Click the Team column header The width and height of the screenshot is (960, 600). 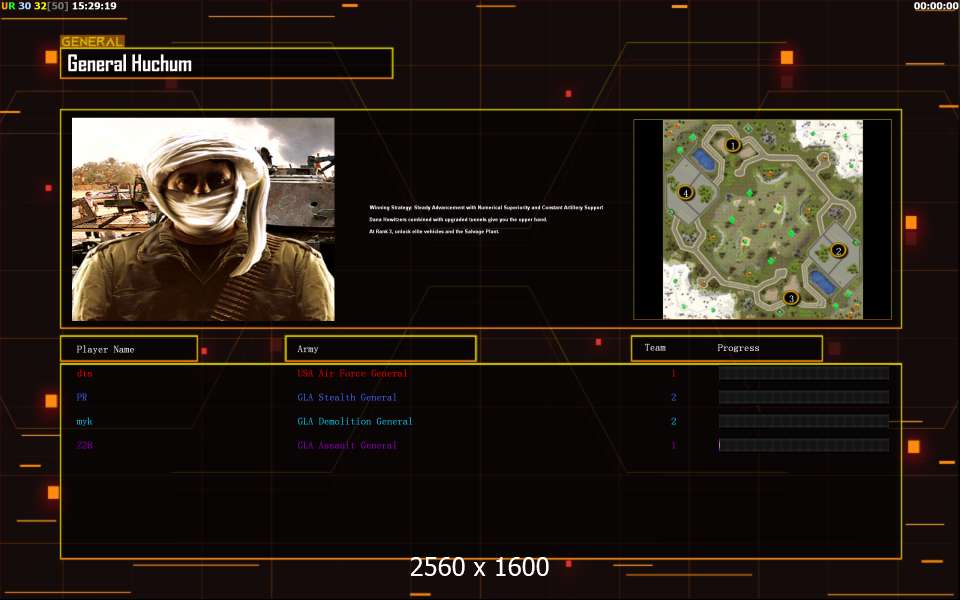pos(655,348)
